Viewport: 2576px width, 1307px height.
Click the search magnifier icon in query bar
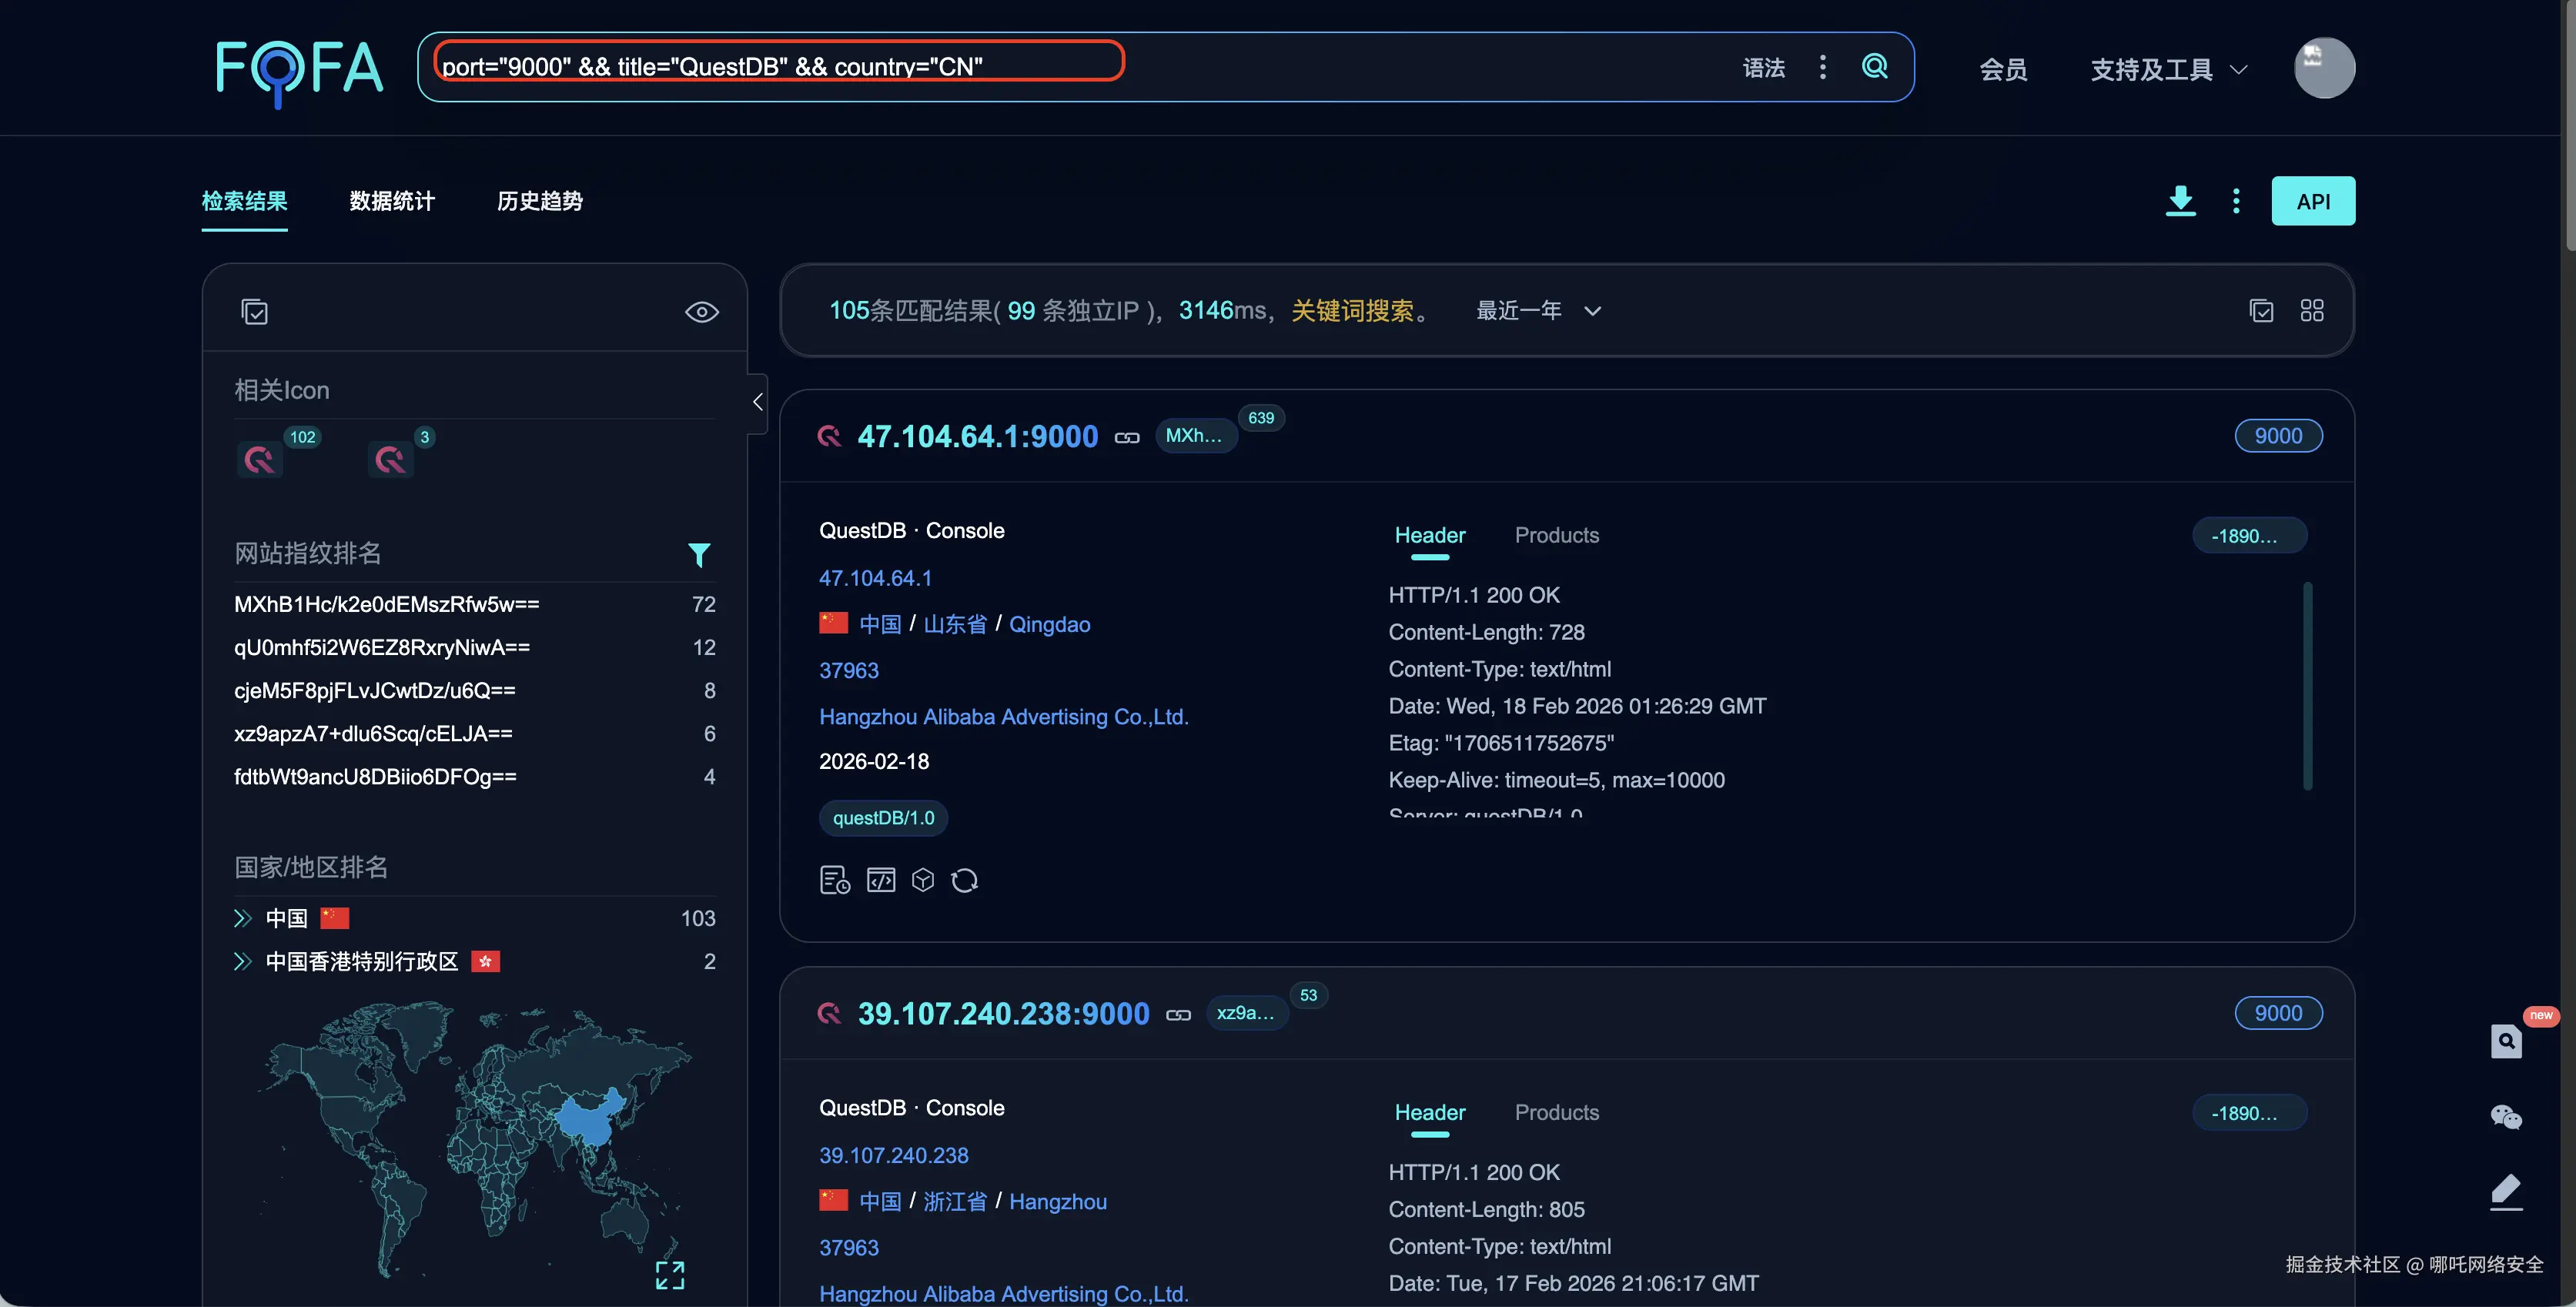tap(1874, 66)
